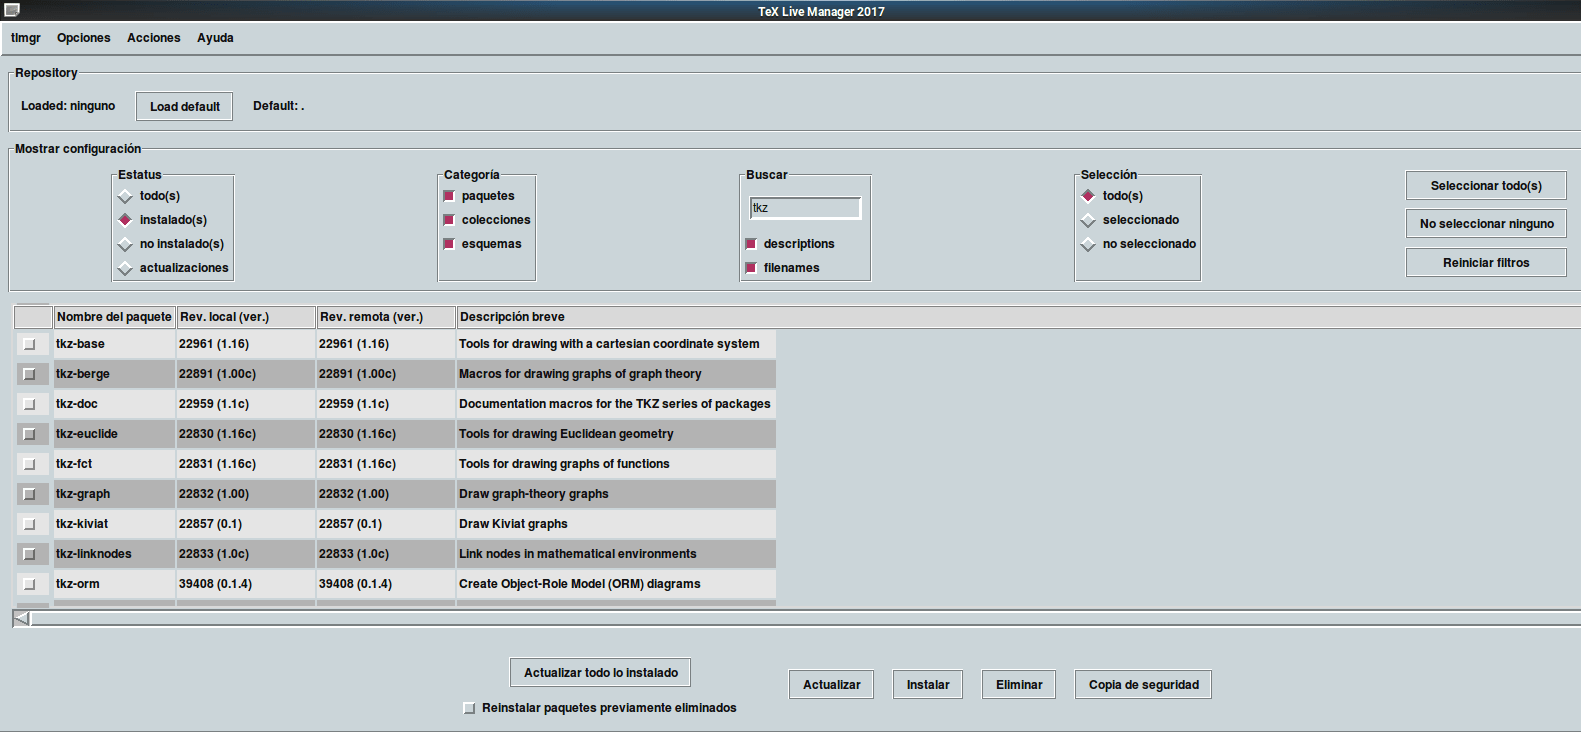Select the tkz-linknodes package name
This screenshot has height=732, width=1581.
point(94,554)
